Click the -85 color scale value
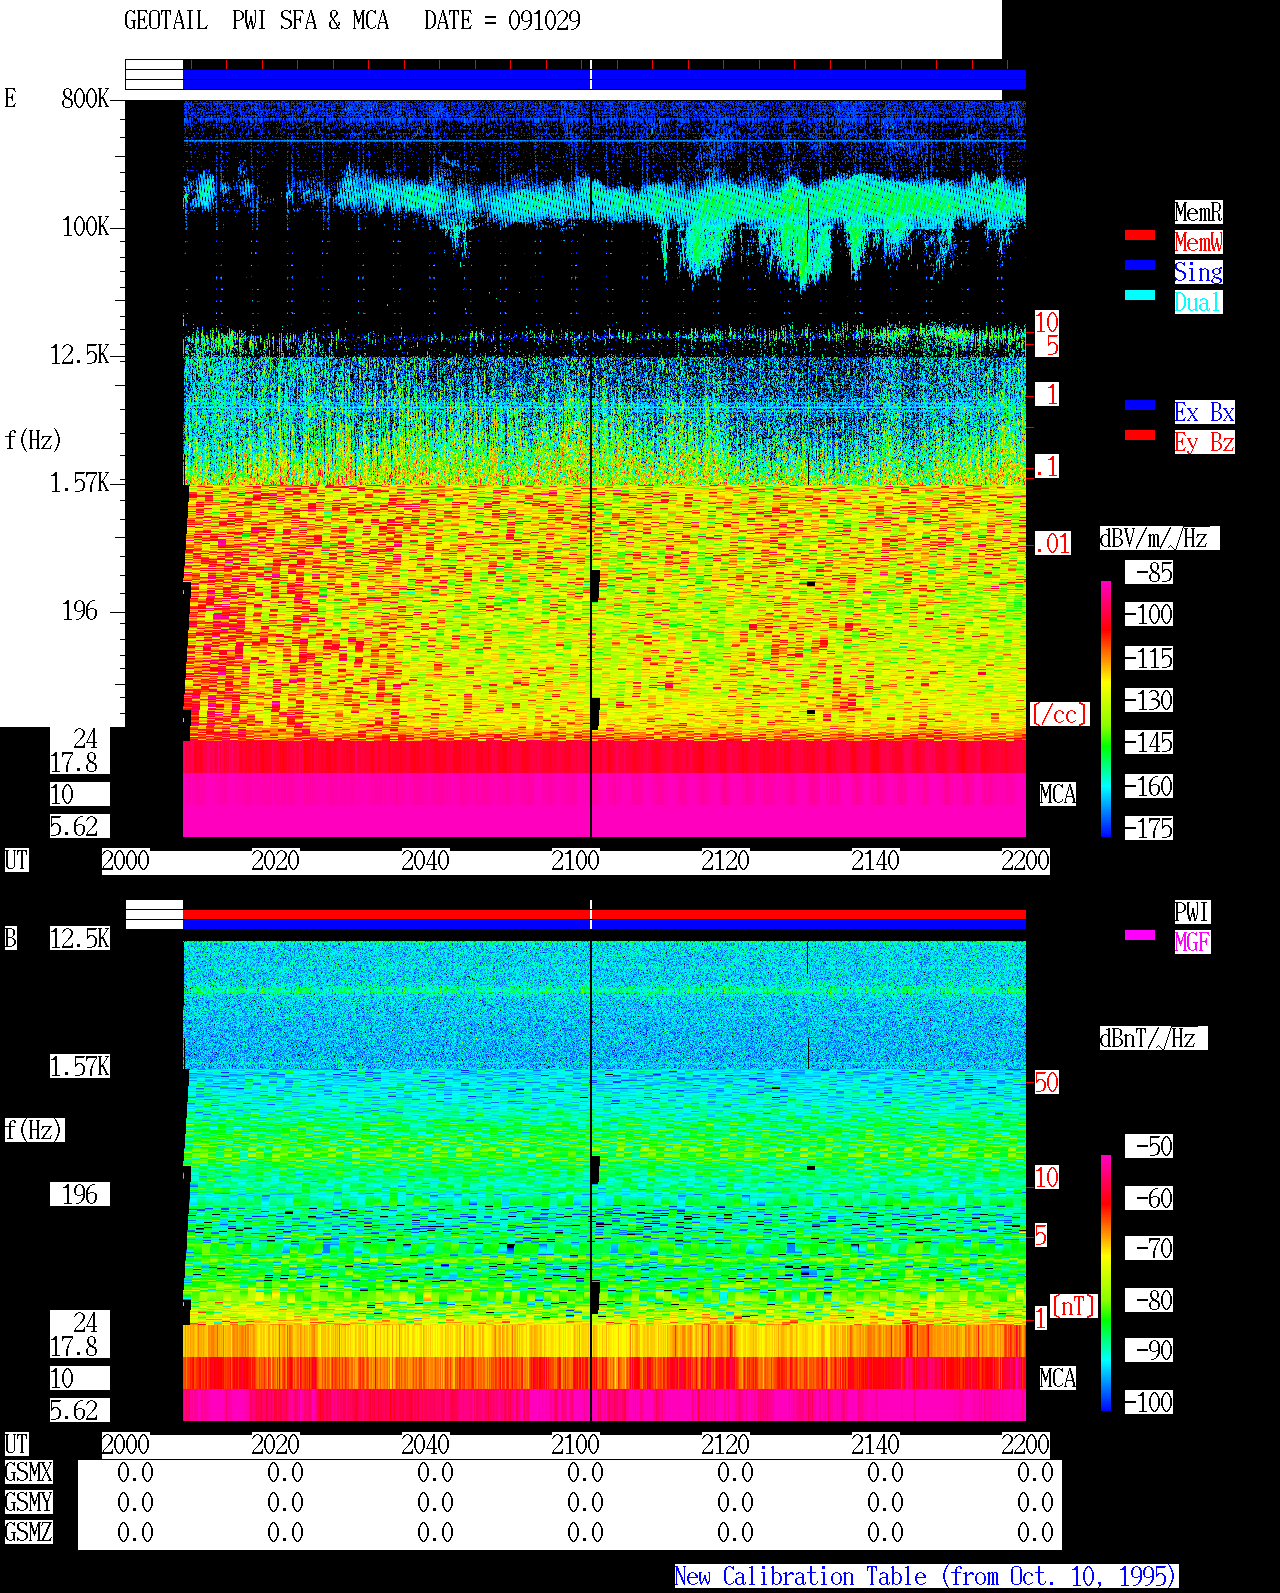1280x1593 pixels. pos(1149,572)
